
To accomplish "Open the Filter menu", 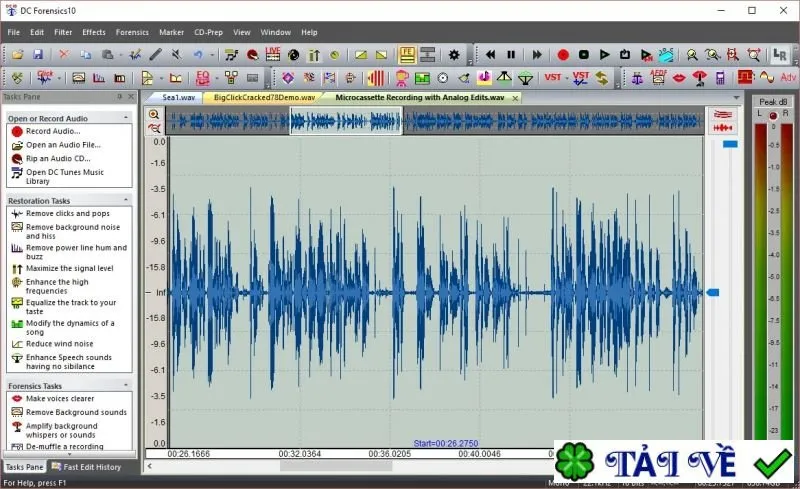I will tap(63, 32).
